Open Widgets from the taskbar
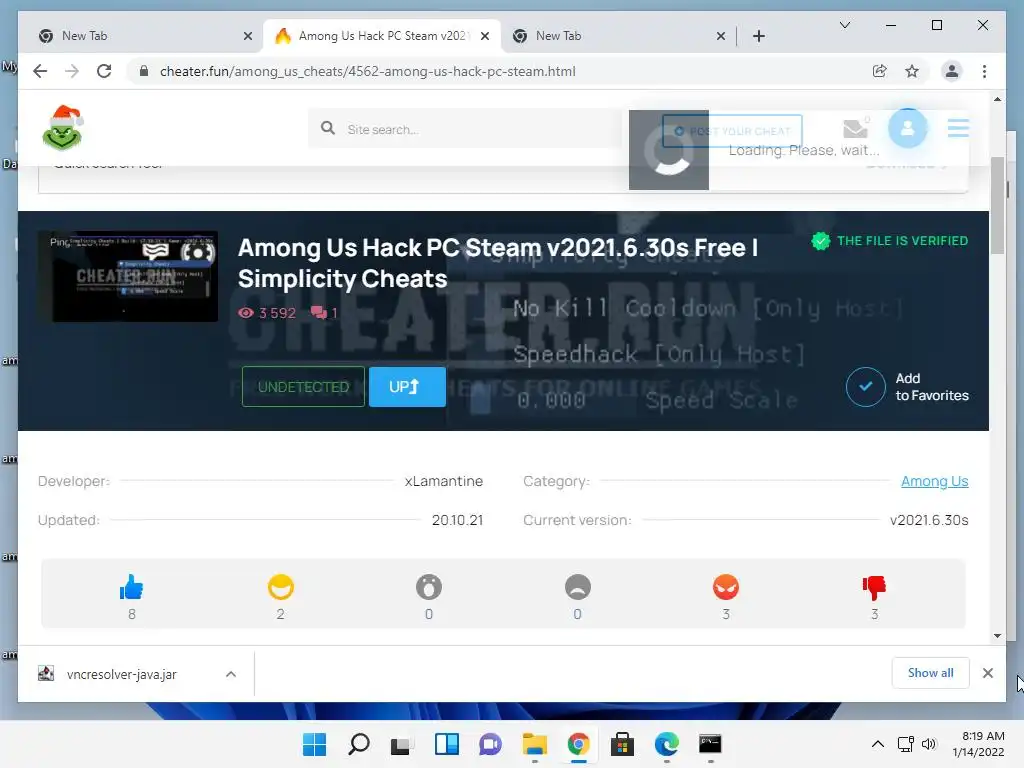 pyautogui.click(x=447, y=744)
